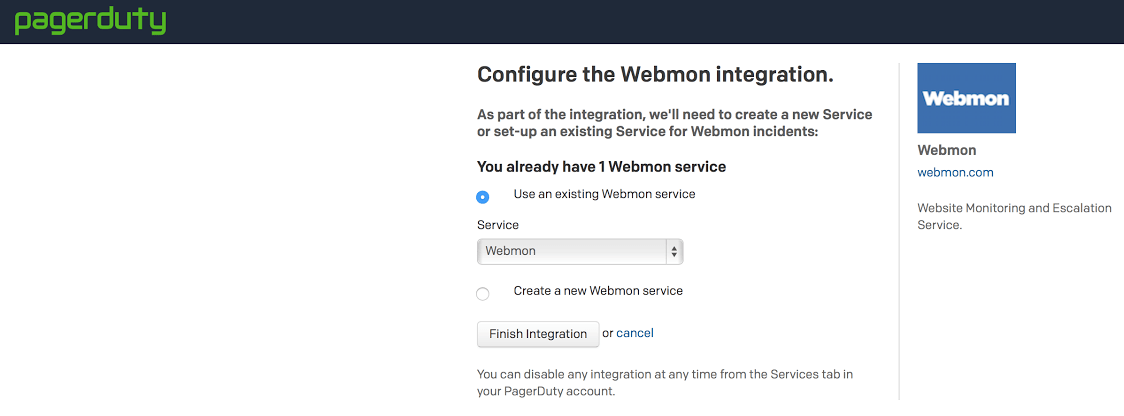Click the 'As part of the integration' paragraph

pyautogui.click(x=675, y=123)
